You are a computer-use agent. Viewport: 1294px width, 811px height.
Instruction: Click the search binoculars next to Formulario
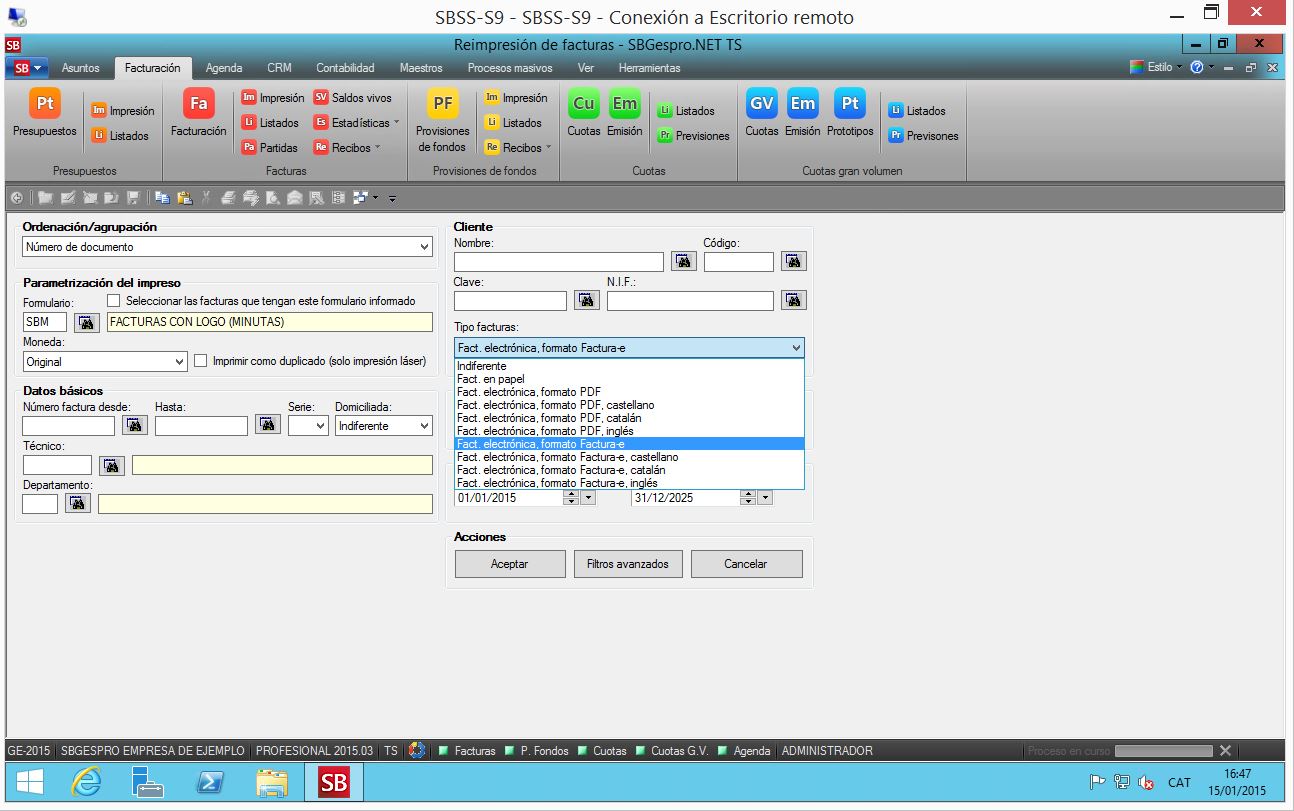pos(87,322)
